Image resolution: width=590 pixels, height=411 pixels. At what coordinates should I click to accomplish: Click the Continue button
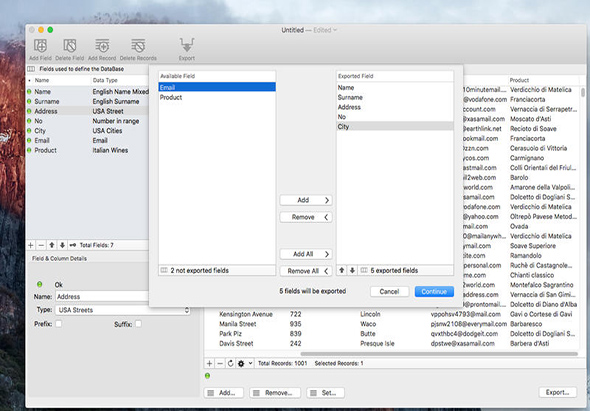434,292
